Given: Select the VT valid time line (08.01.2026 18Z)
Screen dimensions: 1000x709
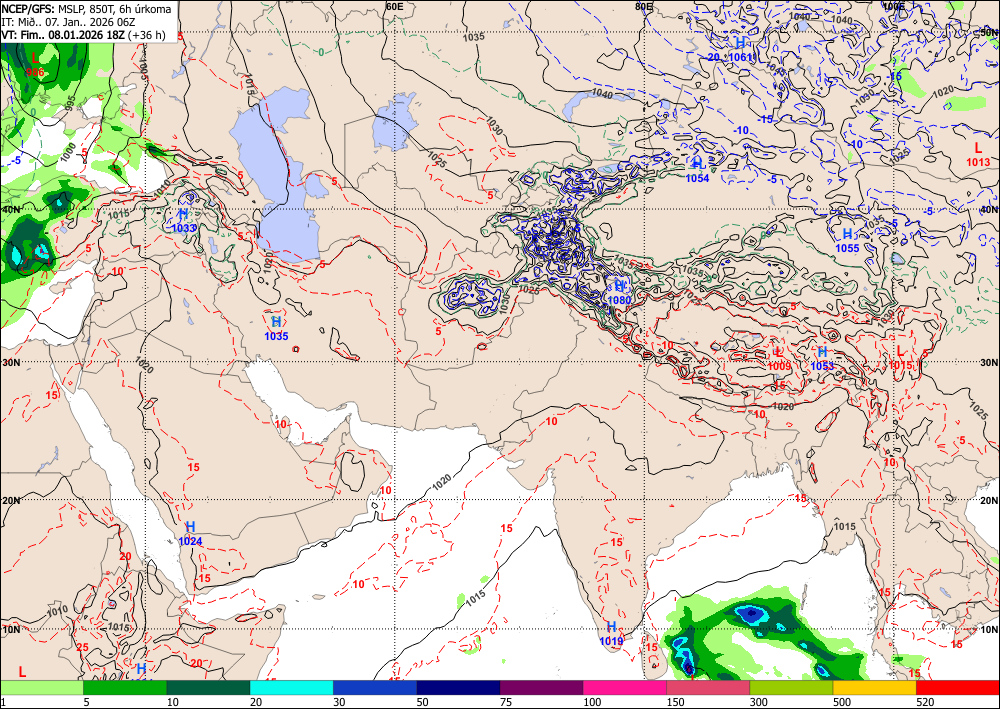Looking at the screenshot, I should [x=83, y=35].
